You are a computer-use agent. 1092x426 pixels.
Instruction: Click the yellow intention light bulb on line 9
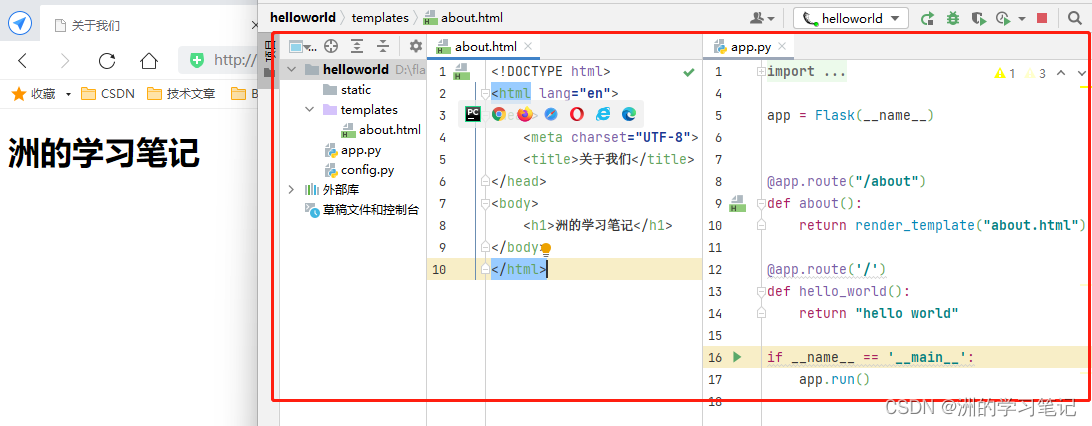pyautogui.click(x=546, y=249)
